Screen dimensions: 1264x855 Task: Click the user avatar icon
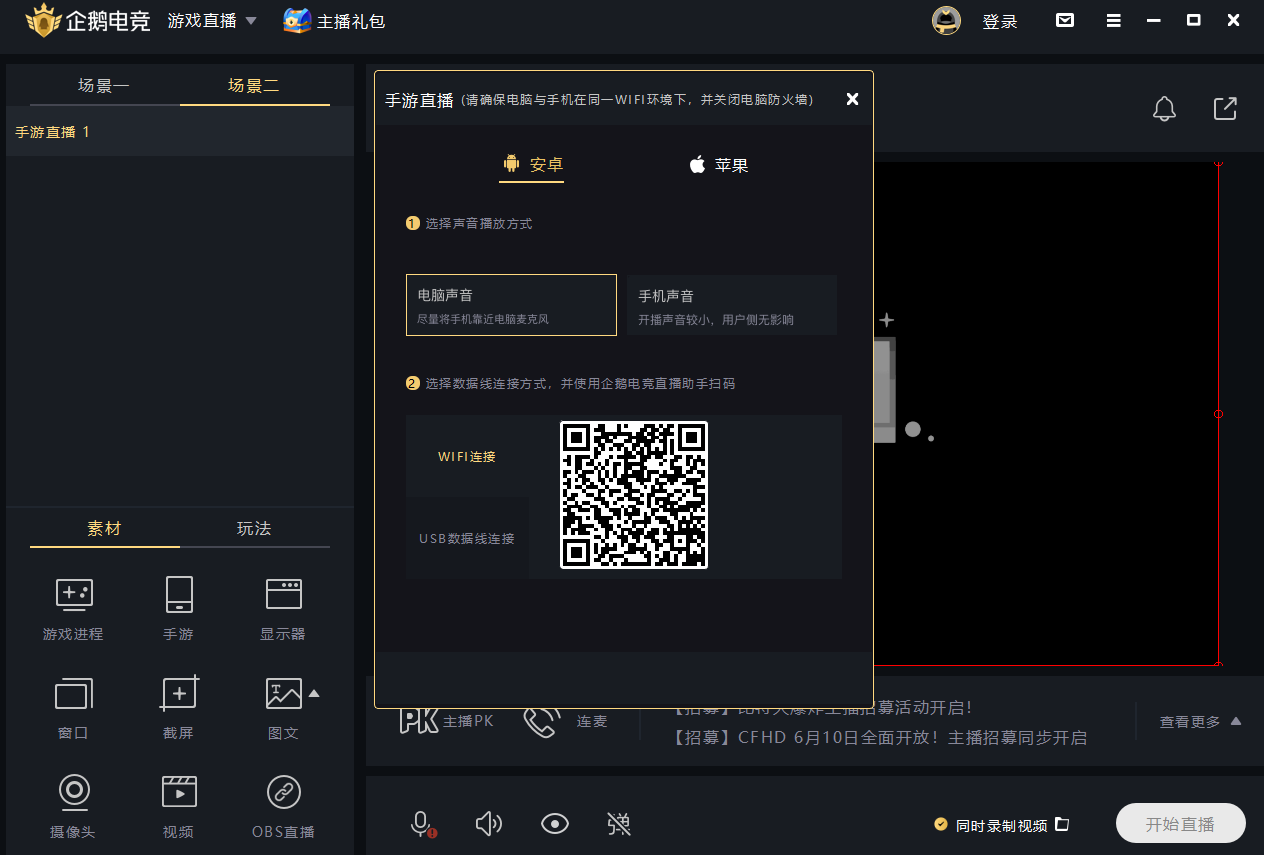click(946, 20)
